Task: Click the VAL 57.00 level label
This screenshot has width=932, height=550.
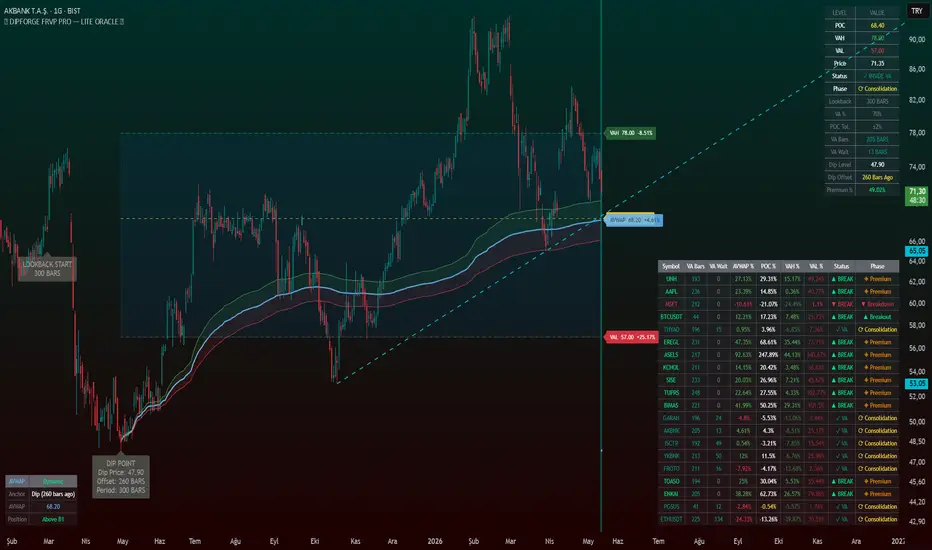Action: (631, 337)
